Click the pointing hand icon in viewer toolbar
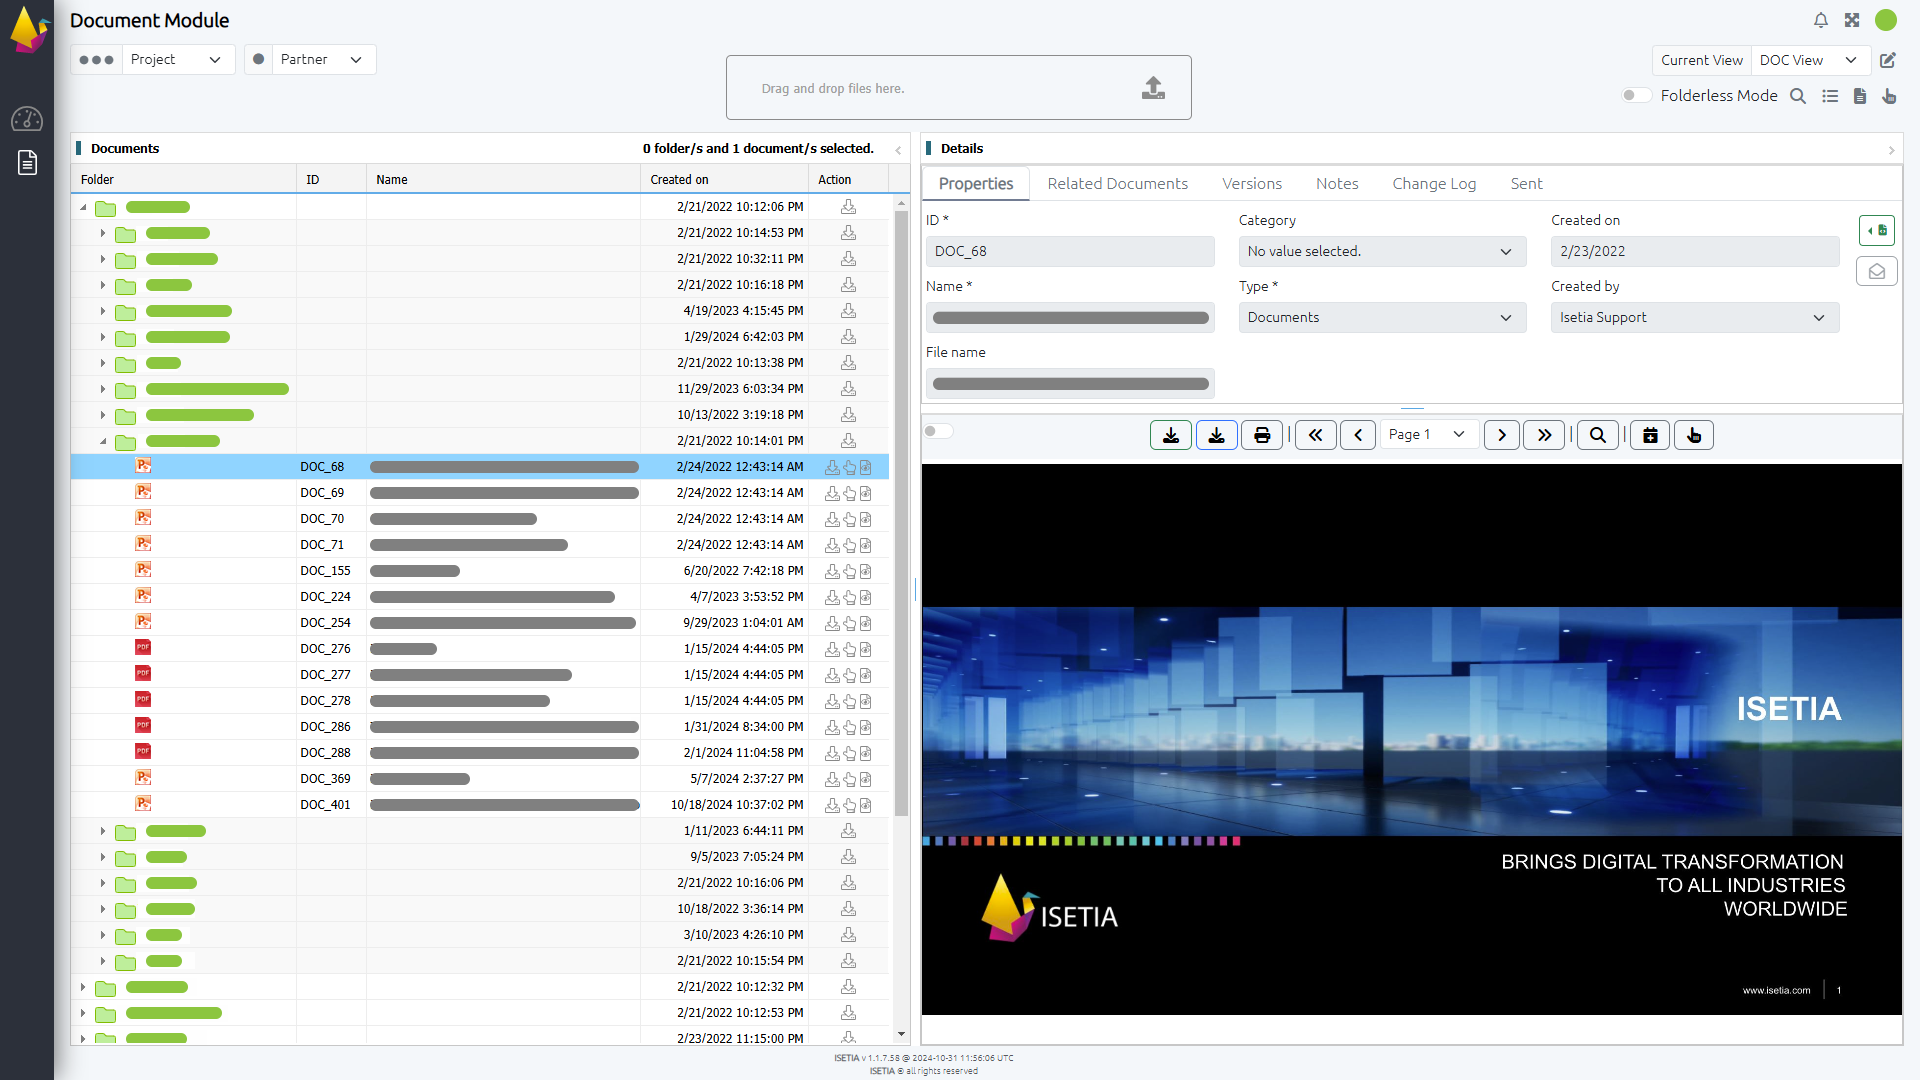The image size is (1920, 1080). (x=1694, y=435)
